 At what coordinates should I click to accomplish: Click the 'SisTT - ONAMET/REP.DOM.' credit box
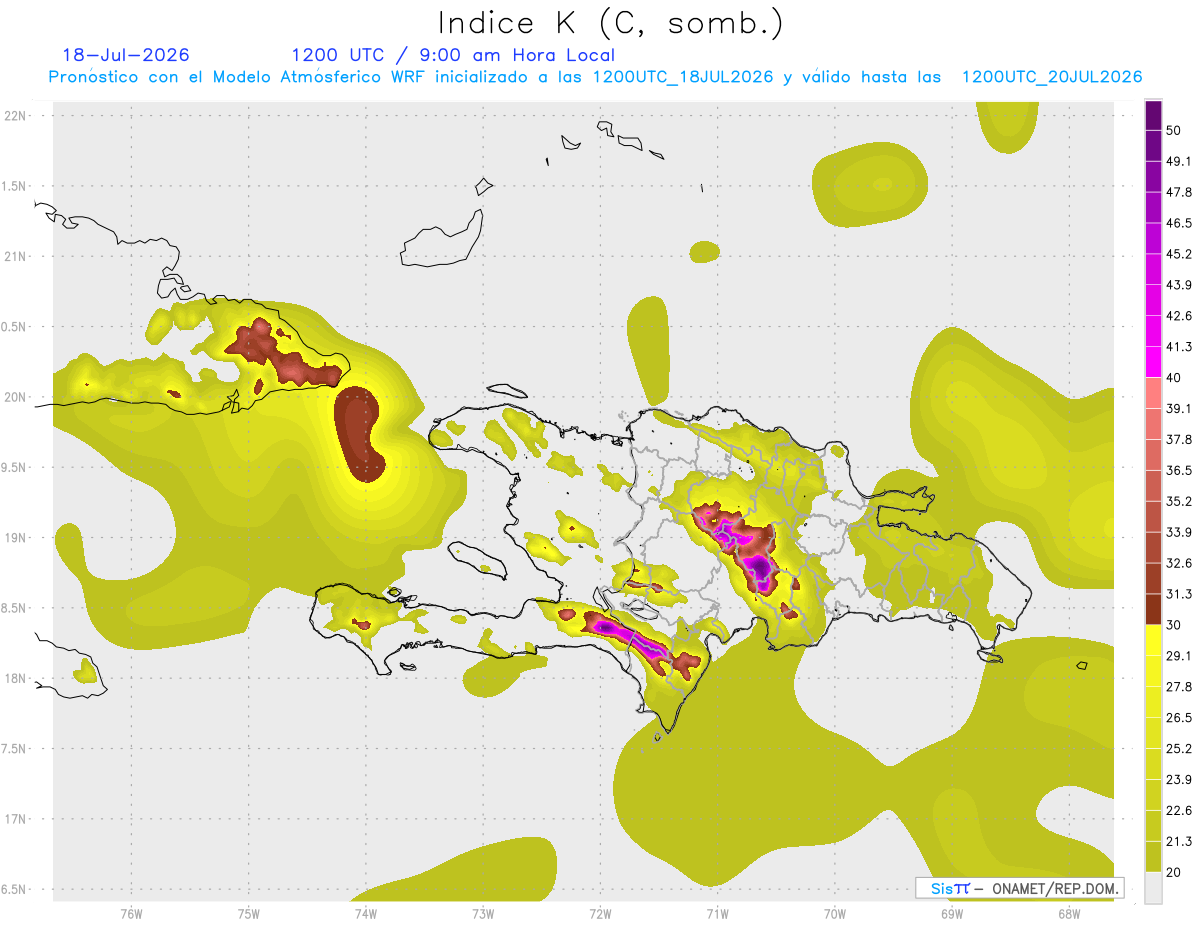click(1019, 888)
